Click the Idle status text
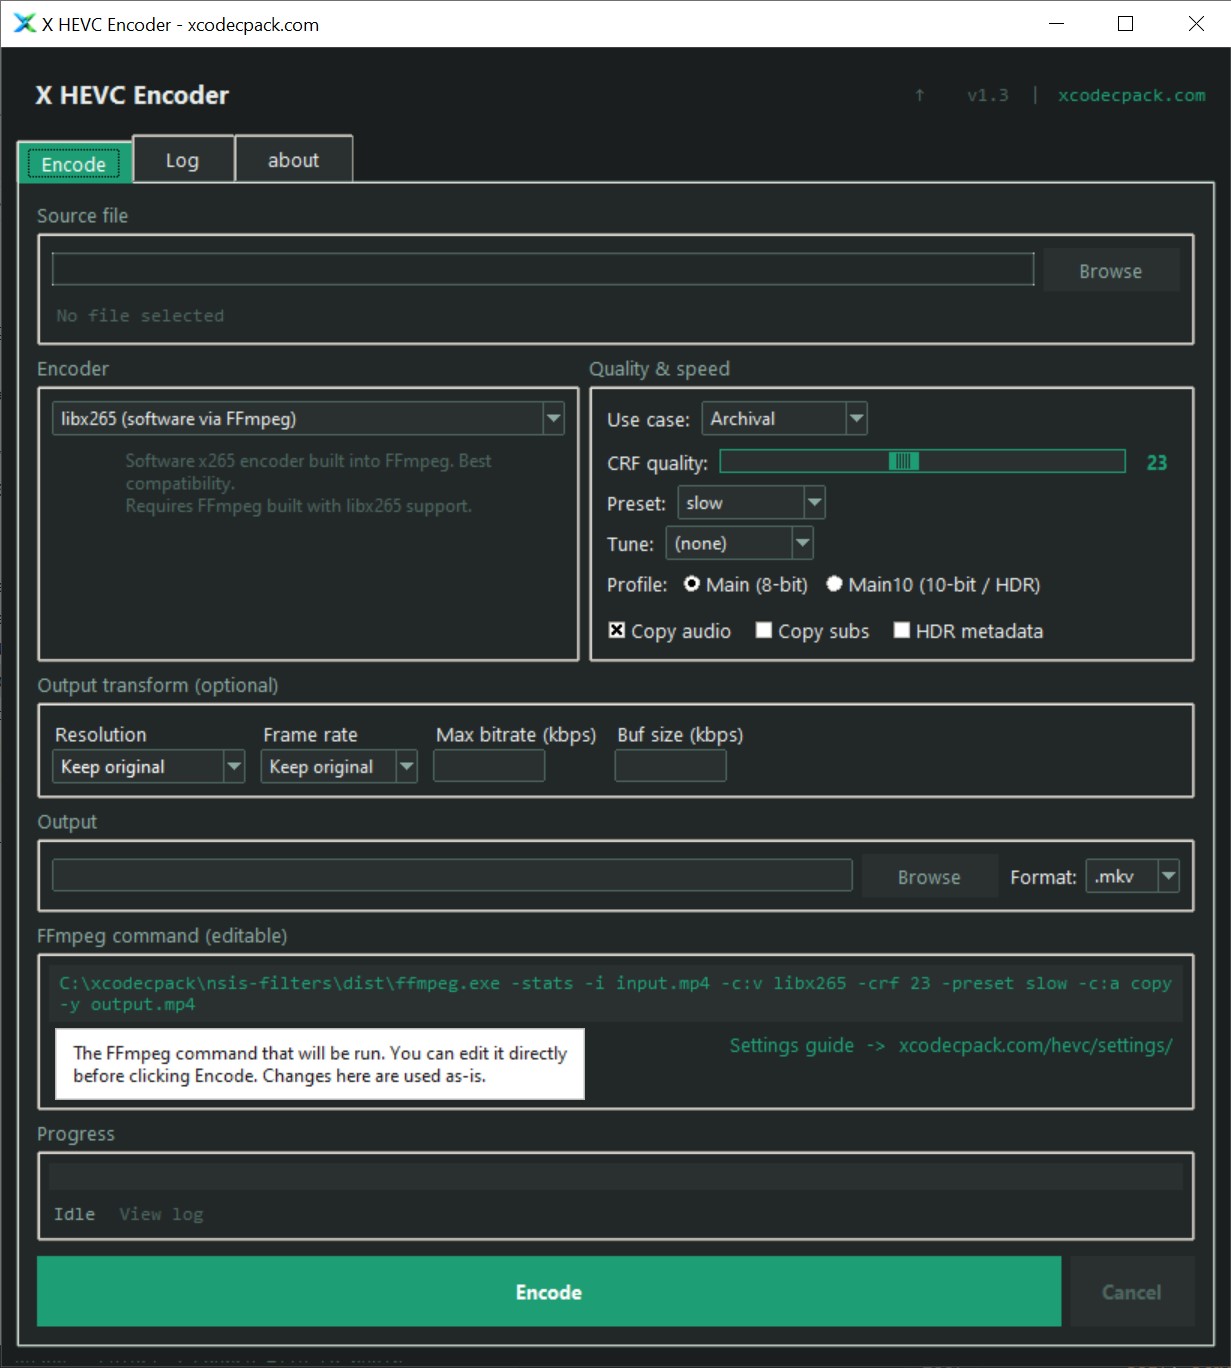1231x1368 pixels. tap(75, 1214)
